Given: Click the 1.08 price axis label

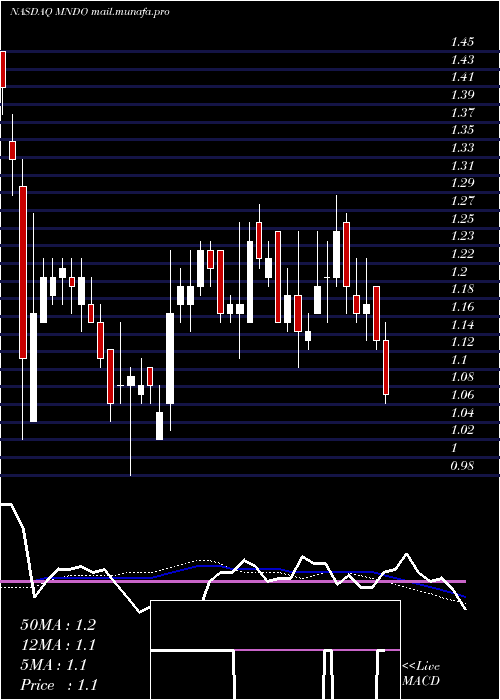Looking at the screenshot, I should [462, 377].
